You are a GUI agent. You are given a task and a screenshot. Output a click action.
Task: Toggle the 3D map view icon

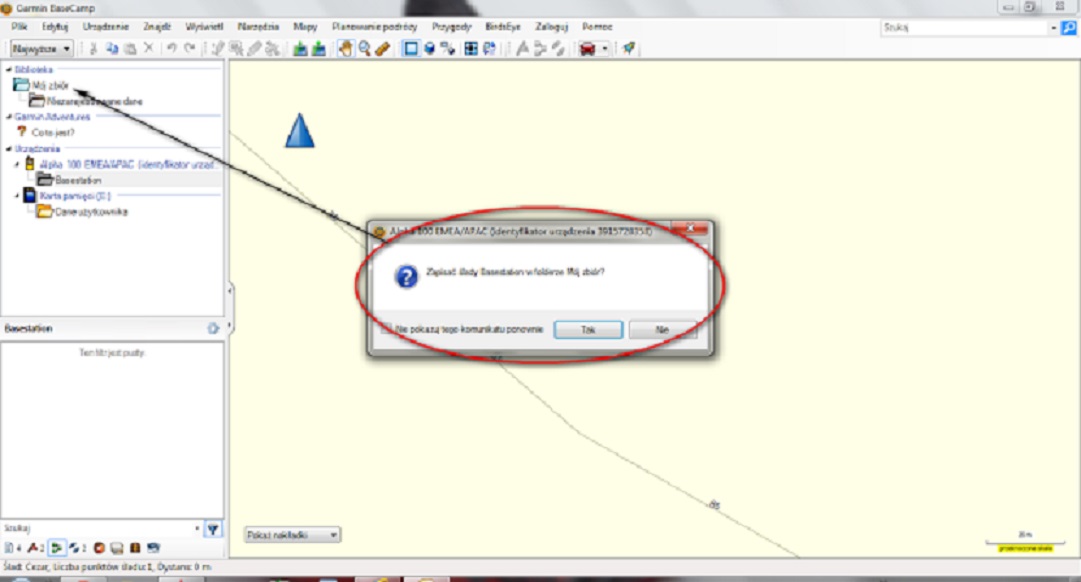[429, 48]
